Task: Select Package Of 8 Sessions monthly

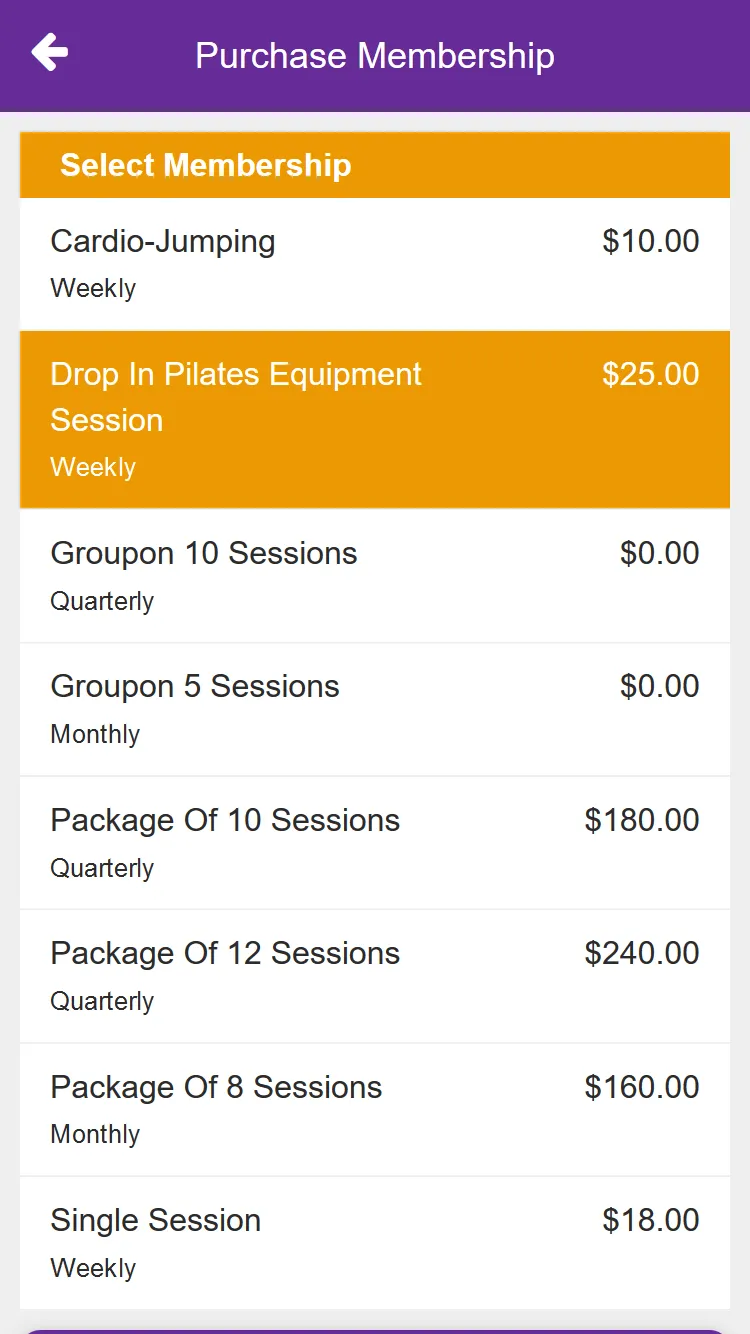Action: (x=375, y=1110)
